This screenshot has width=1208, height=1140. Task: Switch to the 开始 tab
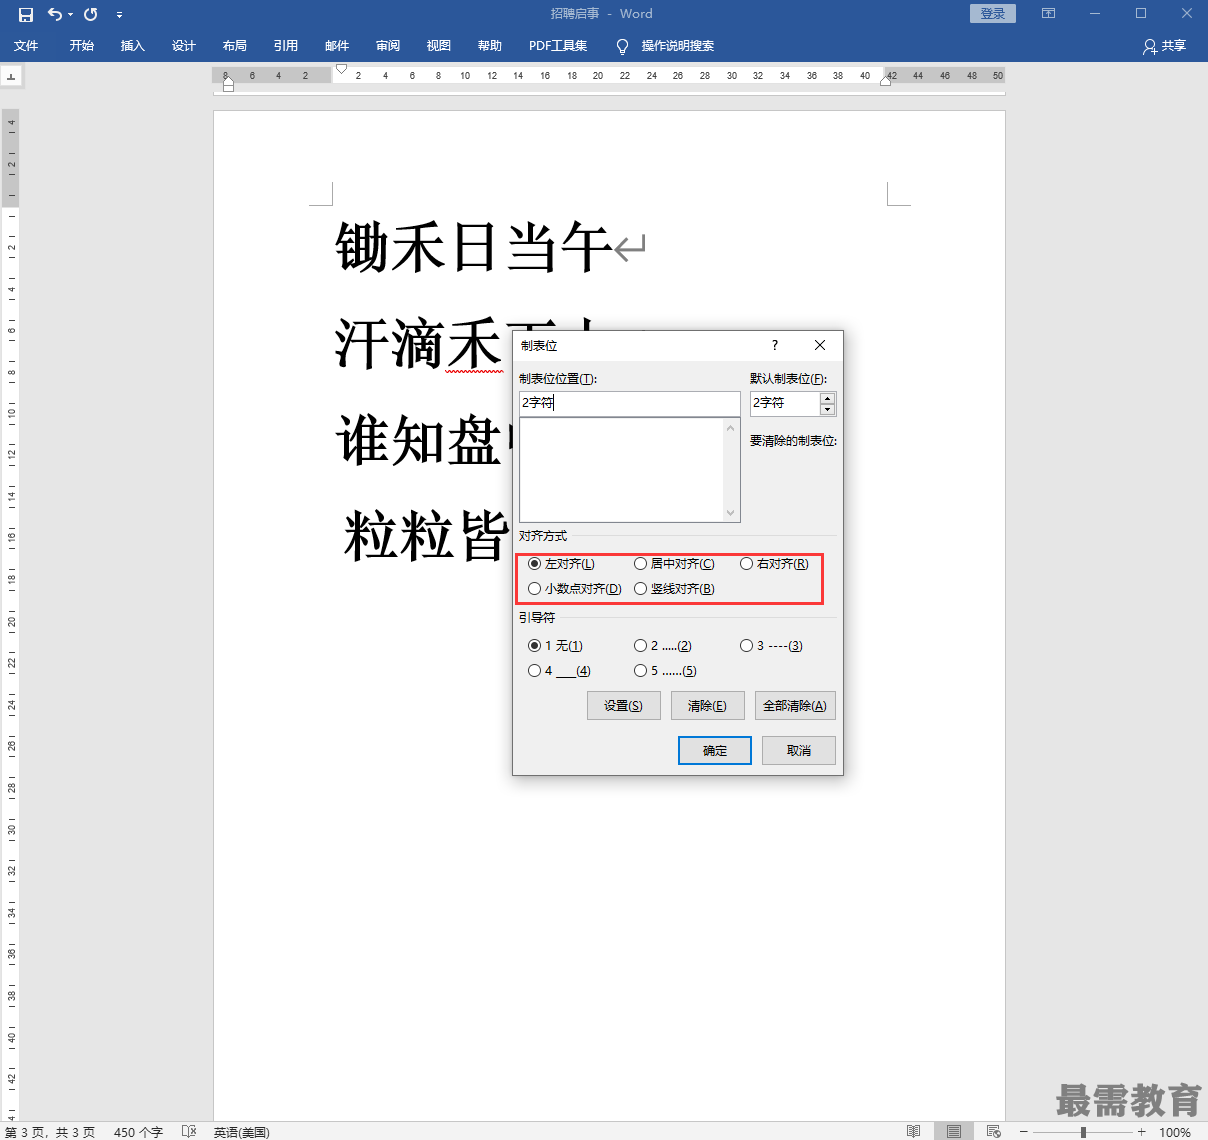(82, 46)
